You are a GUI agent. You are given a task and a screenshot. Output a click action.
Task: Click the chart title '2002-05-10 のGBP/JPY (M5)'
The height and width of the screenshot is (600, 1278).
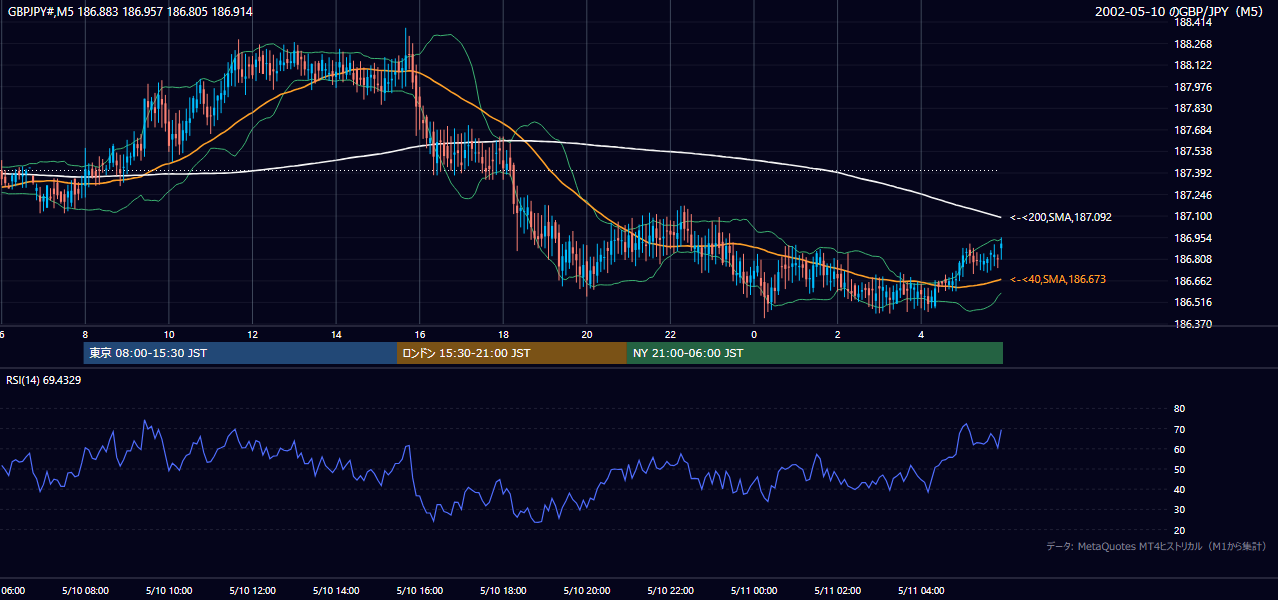(1180, 11)
